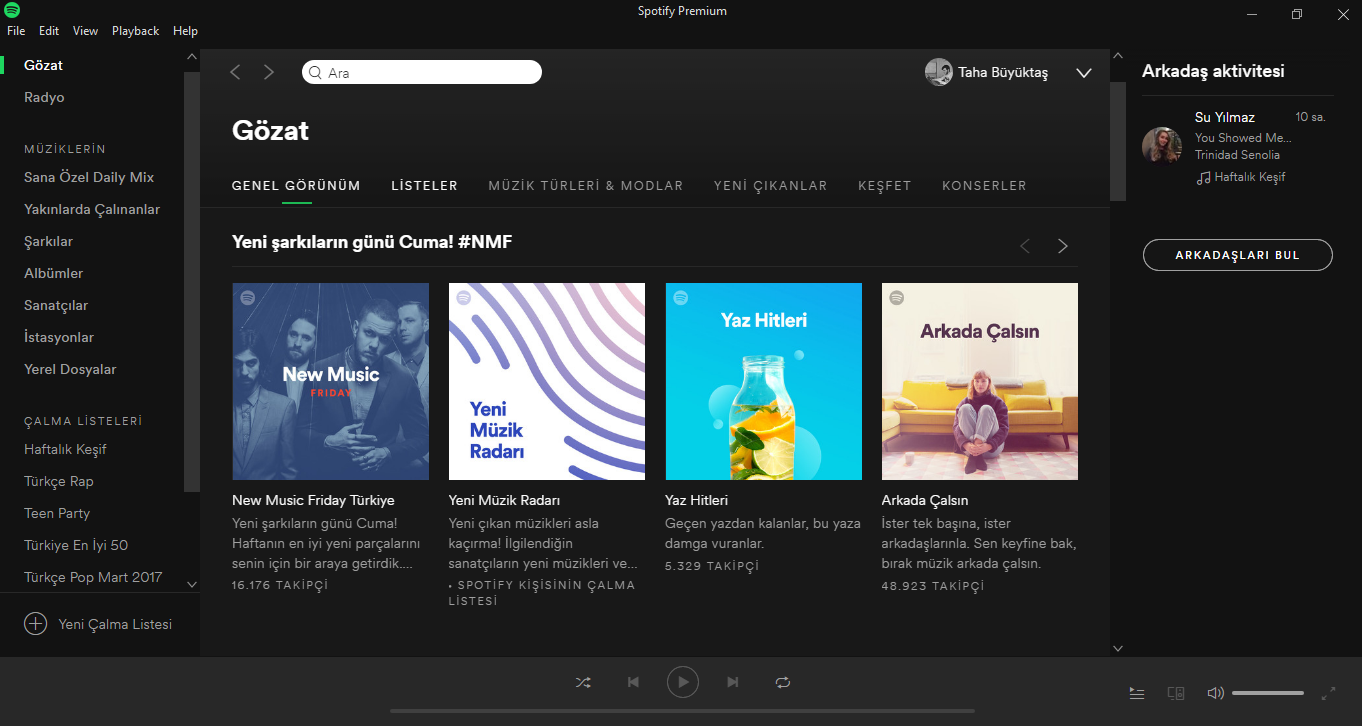Adjust the volume slider
The height and width of the screenshot is (726, 1362).
1267,693
